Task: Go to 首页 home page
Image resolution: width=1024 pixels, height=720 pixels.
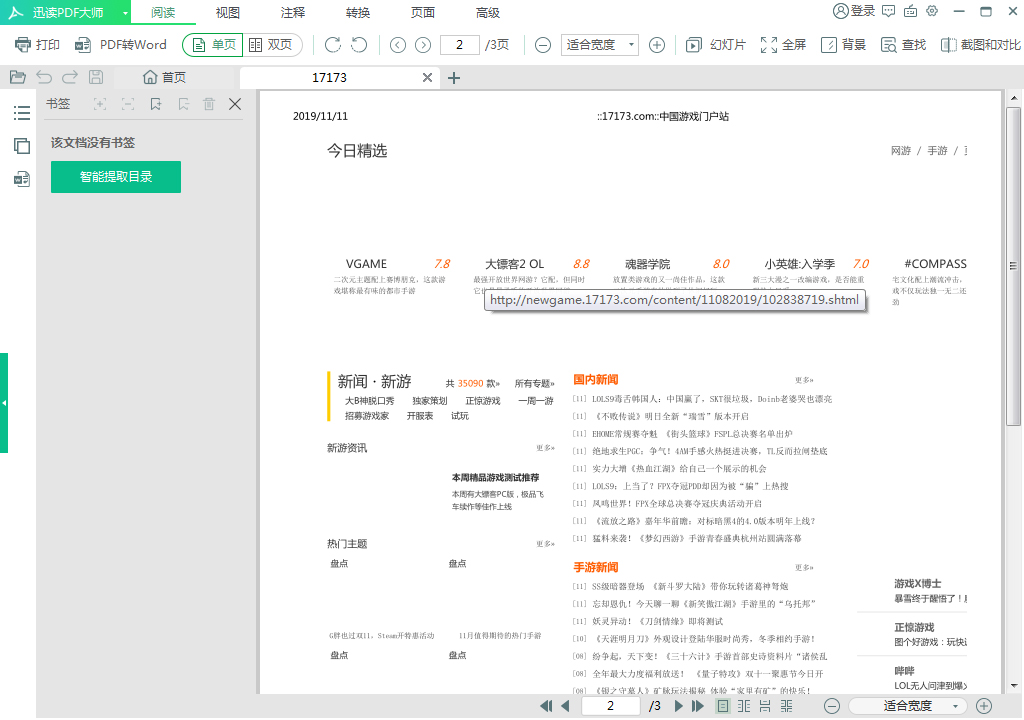Action: click(x=163, y=76)
